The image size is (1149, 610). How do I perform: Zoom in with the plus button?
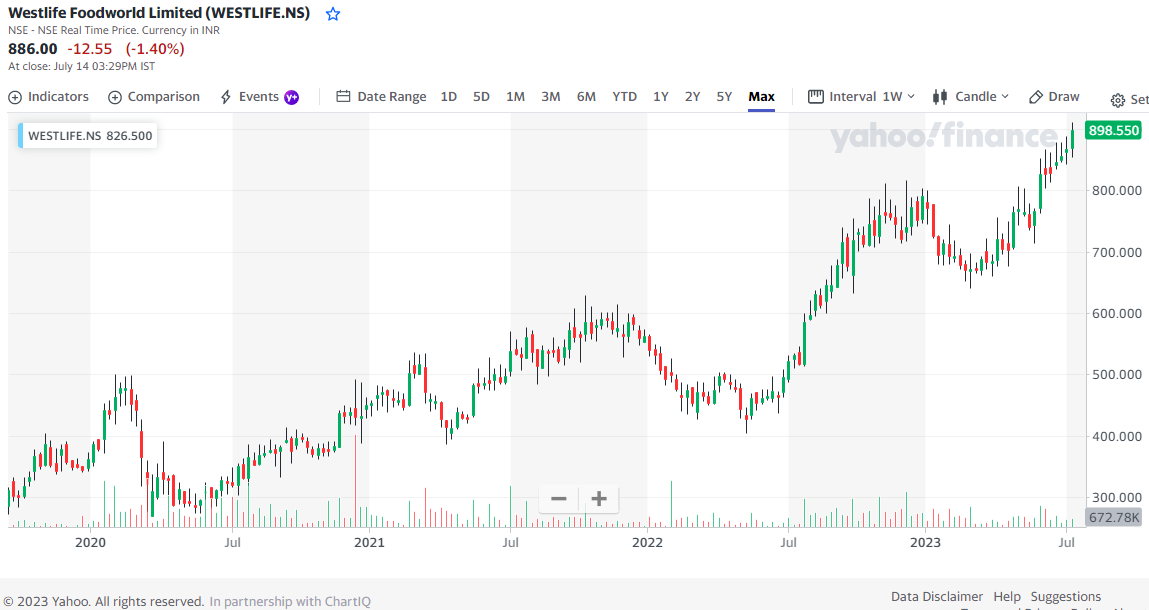coord(599,499)
